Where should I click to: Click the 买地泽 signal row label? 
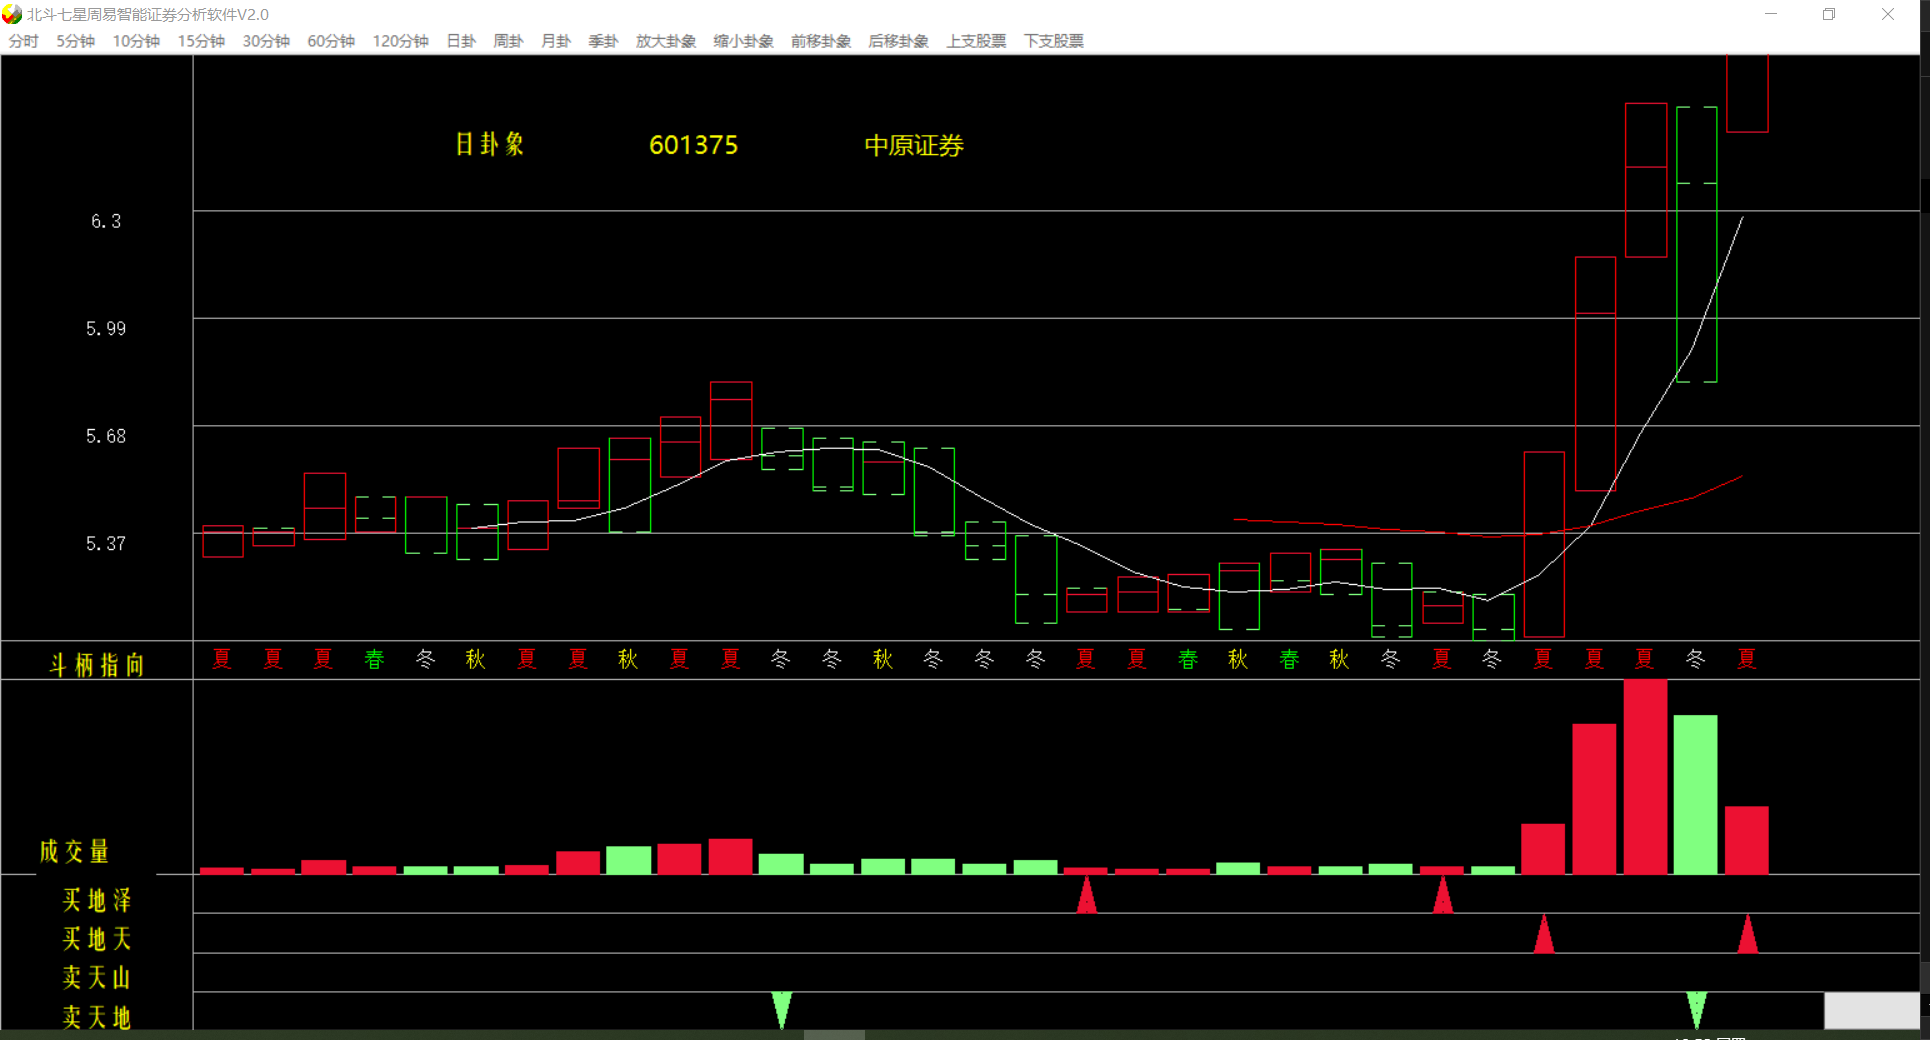coord(97,900)
